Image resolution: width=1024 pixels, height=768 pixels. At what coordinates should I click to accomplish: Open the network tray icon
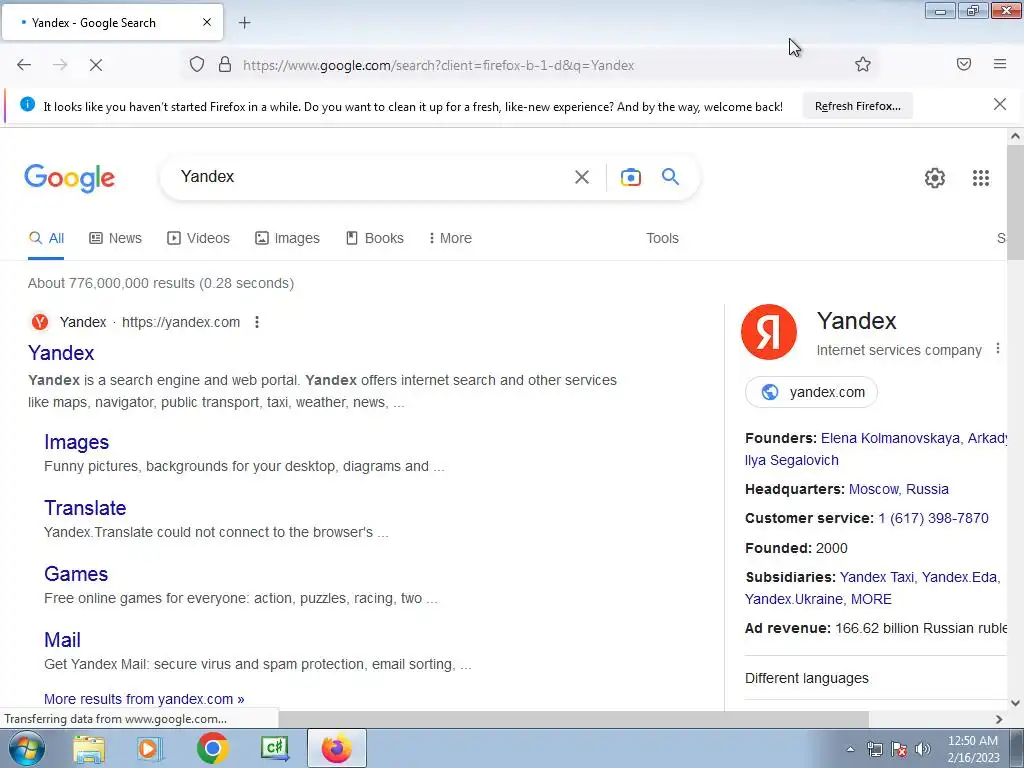tap(874, 749)
